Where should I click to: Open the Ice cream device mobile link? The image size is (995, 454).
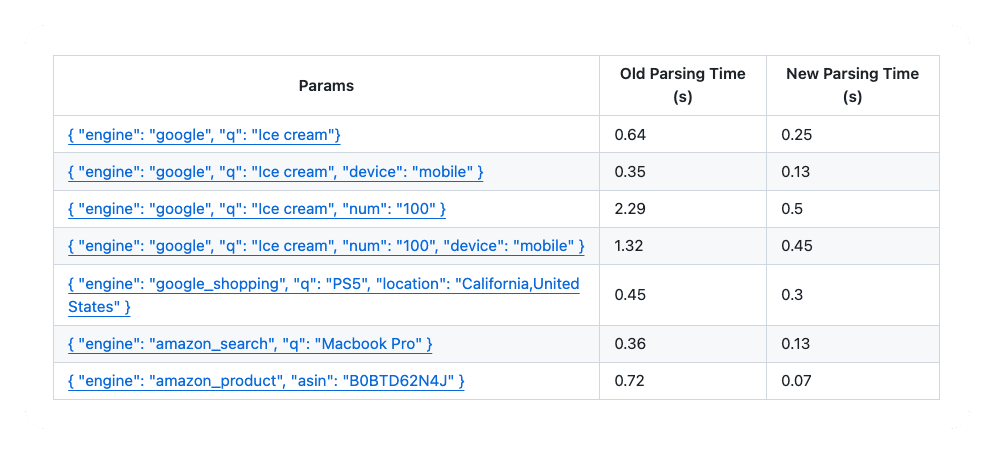point(276,172)
